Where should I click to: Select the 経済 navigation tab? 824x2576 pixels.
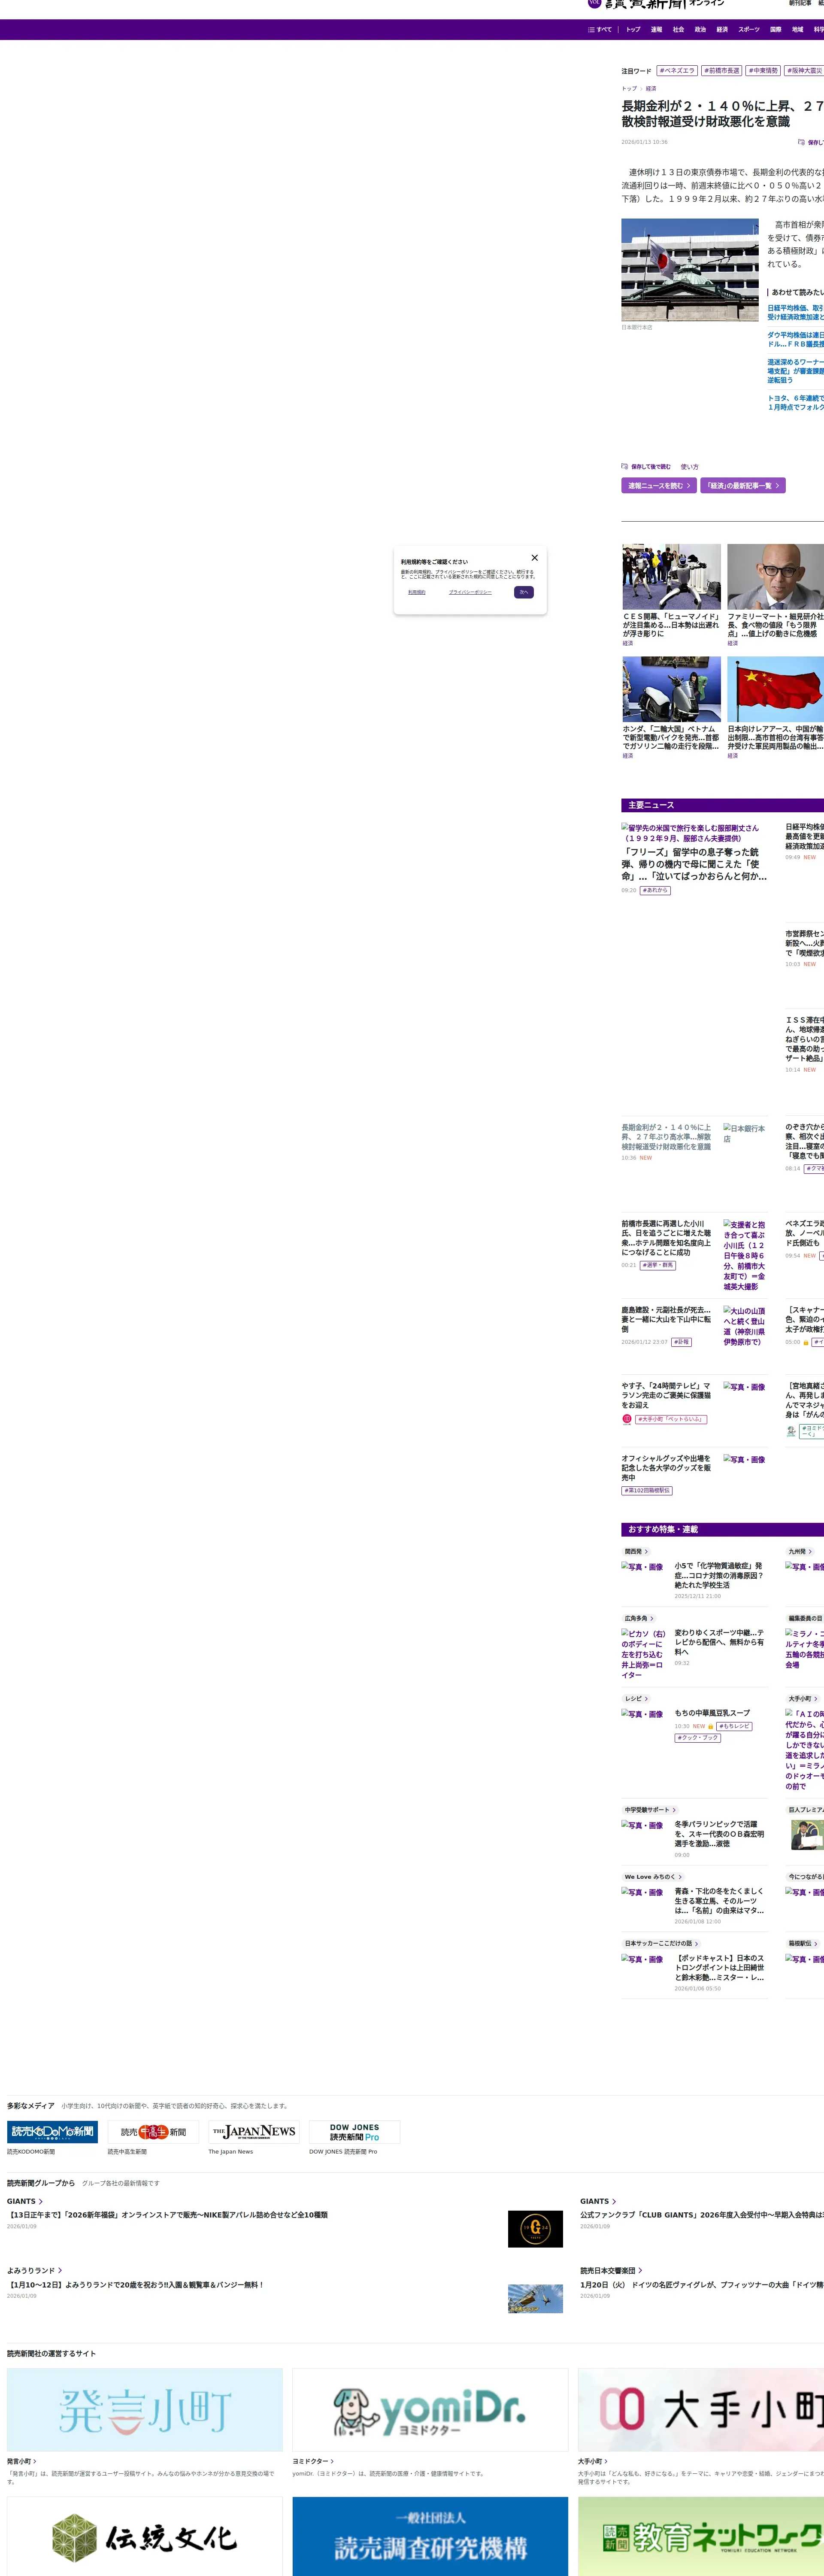722,30
